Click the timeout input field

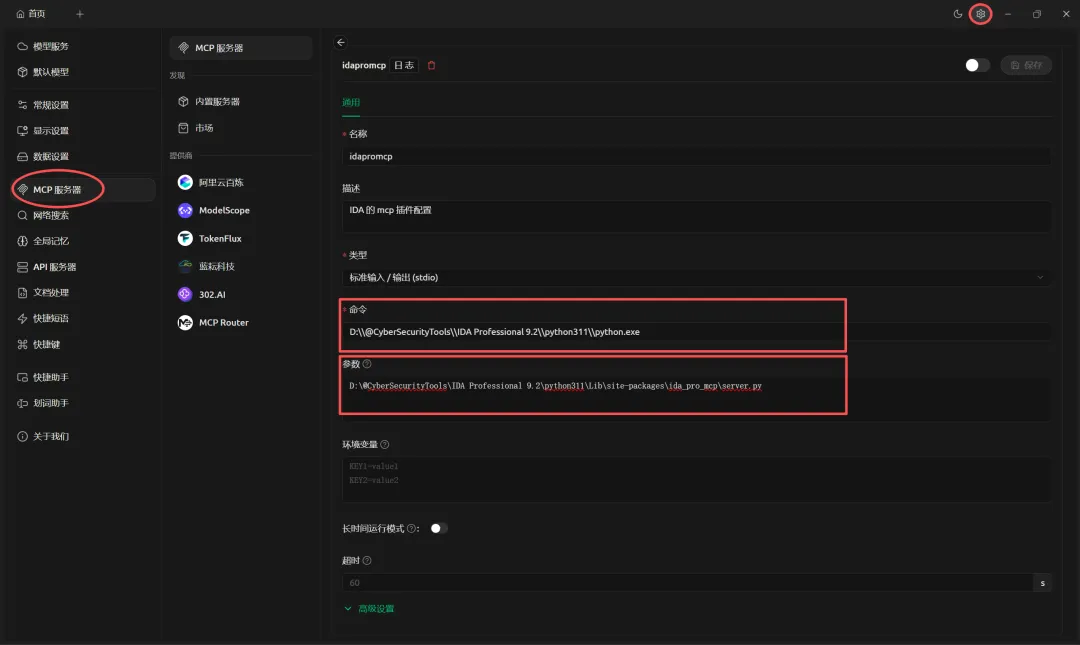coord(687,583)
